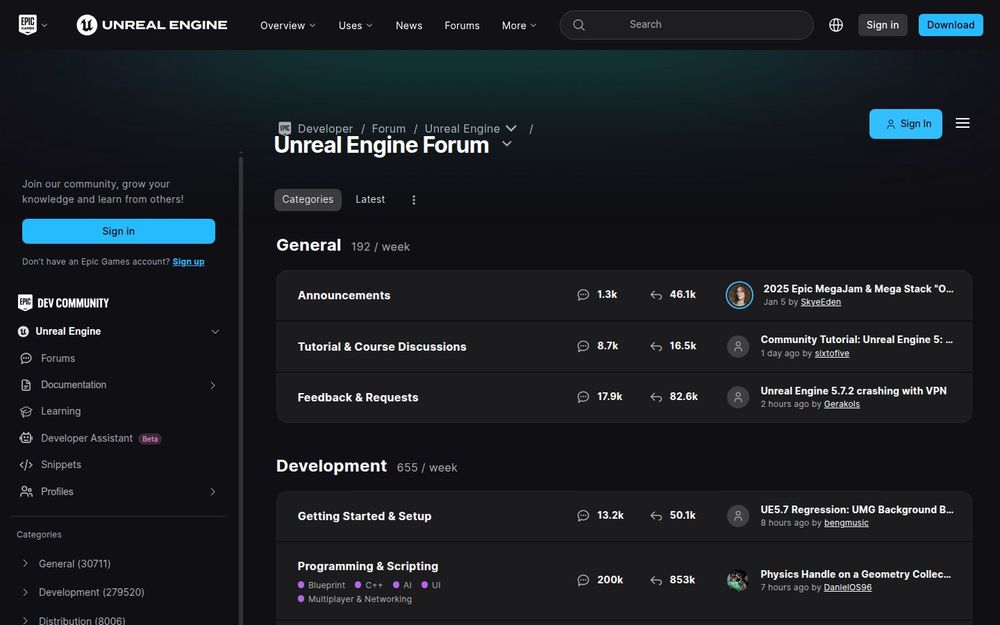
Task: Click the Epic Games logo in top bar
Action: (x=27, y=25)
